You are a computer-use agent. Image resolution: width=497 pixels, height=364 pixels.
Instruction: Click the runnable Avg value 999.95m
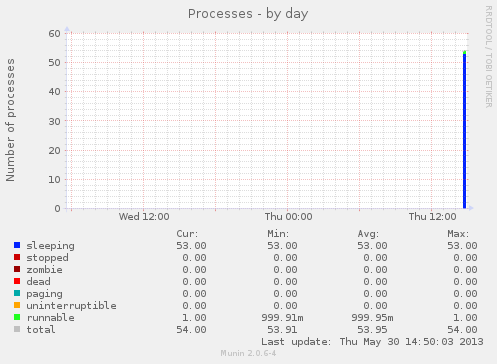[372, 318]
